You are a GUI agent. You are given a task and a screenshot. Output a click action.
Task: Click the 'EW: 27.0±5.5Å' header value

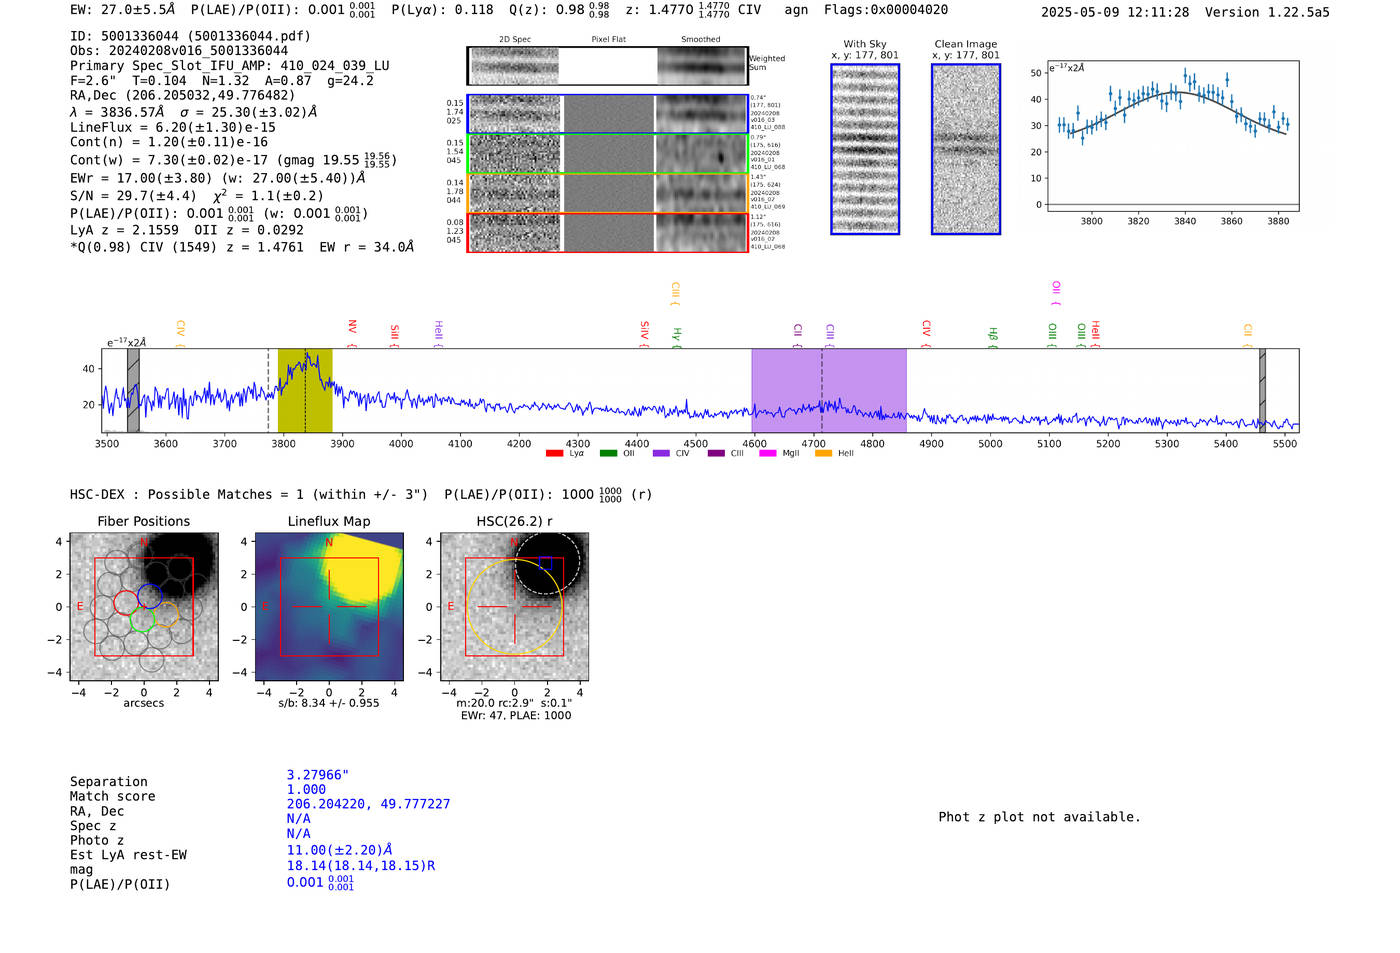(122, 10)
